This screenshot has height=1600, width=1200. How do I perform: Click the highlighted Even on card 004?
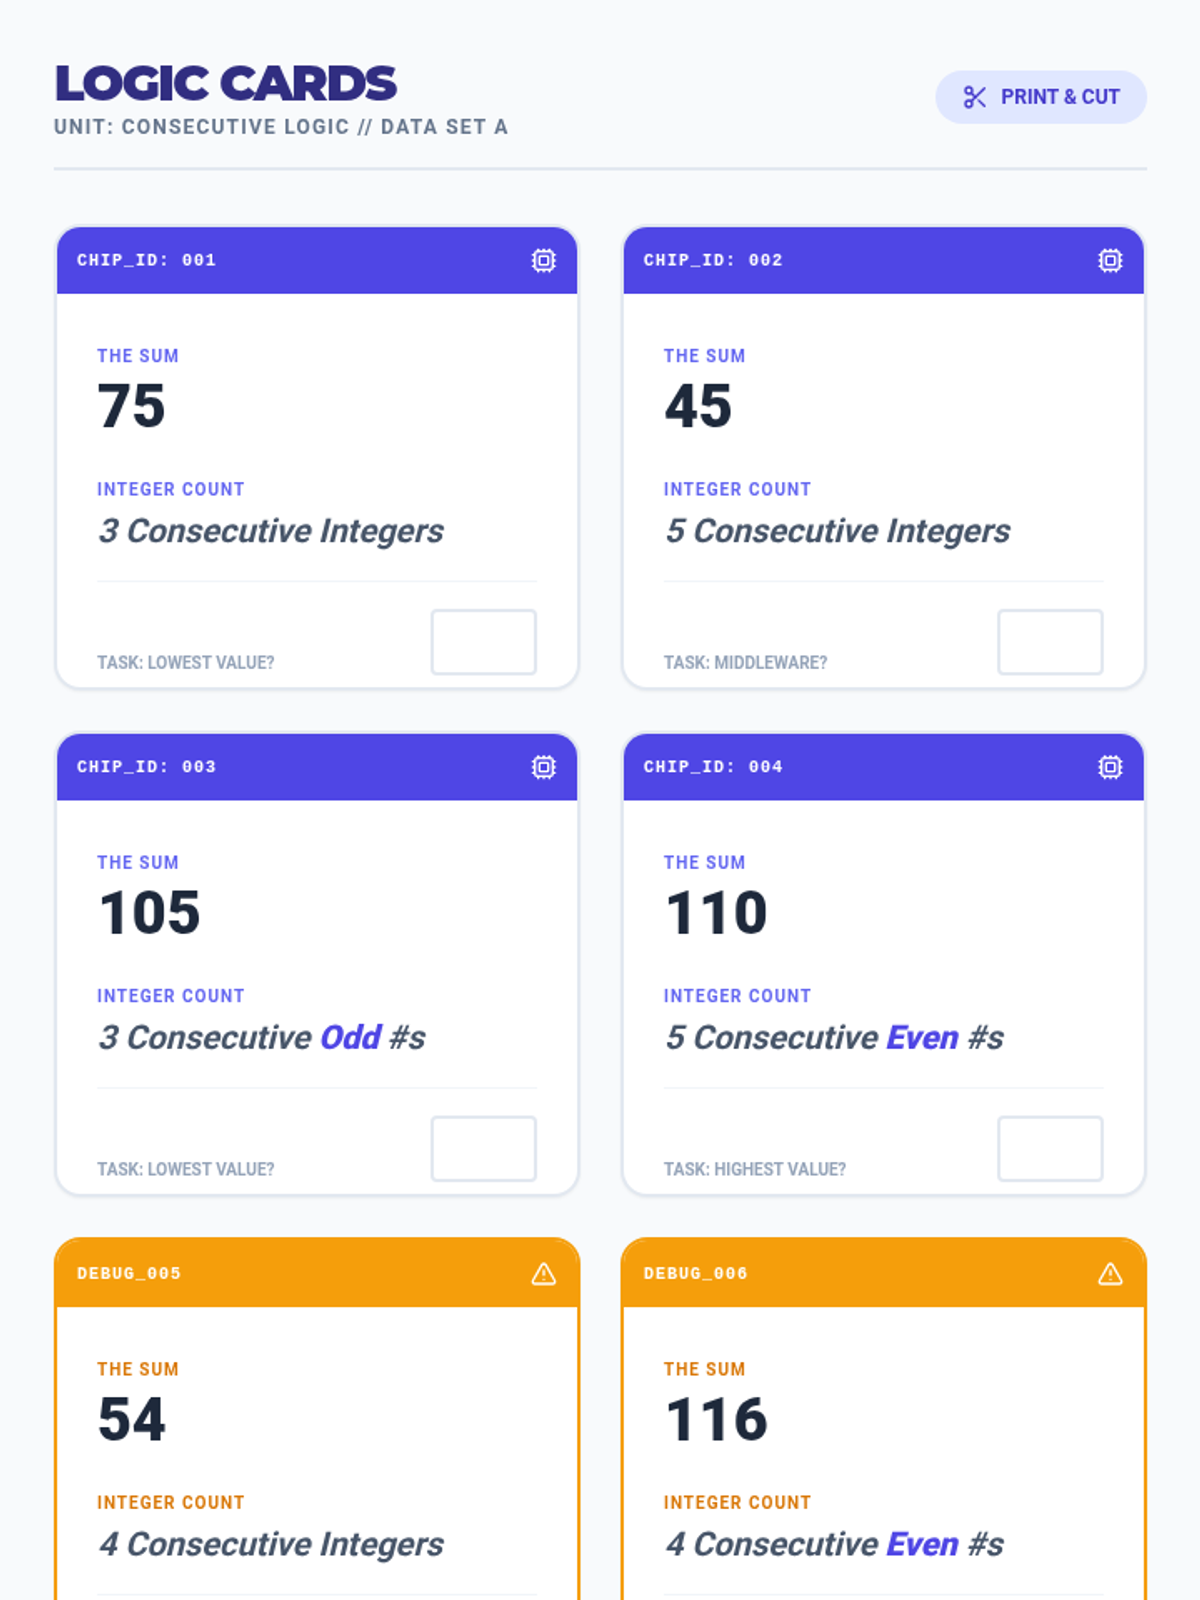[x=922, y=1038]
